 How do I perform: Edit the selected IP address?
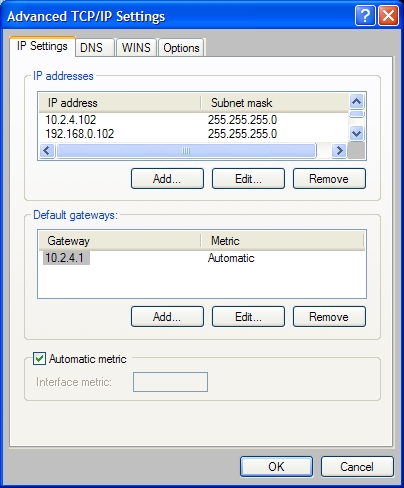tap(248, 179)
